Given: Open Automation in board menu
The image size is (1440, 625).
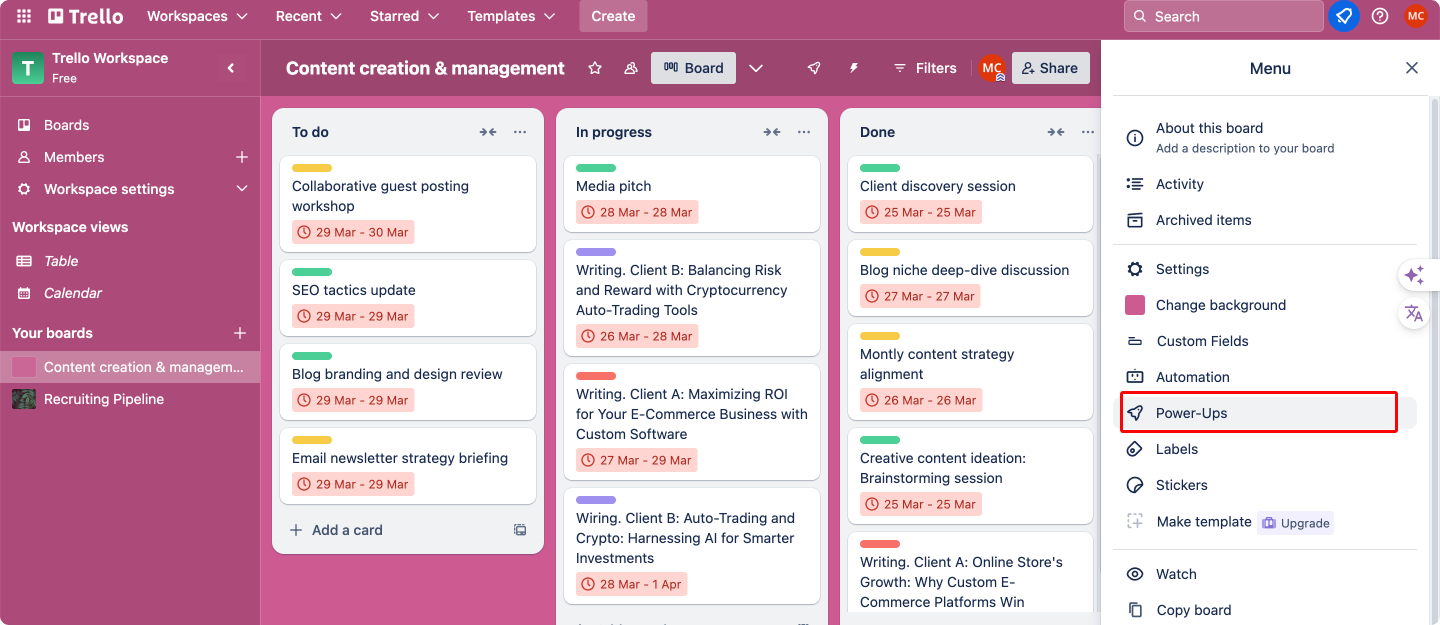Looking at the screenshot, I should click(x=1265, y=377).
